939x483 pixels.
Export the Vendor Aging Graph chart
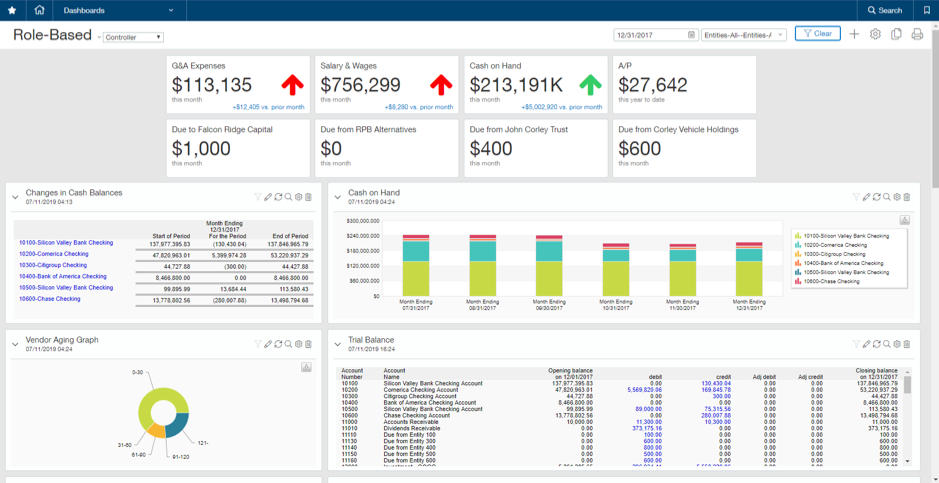tap(306, 367)
